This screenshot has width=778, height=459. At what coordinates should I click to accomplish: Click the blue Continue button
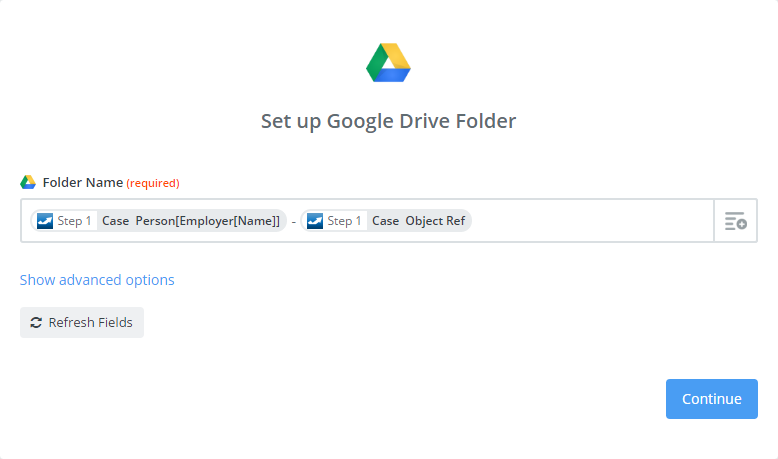(712, 399)
